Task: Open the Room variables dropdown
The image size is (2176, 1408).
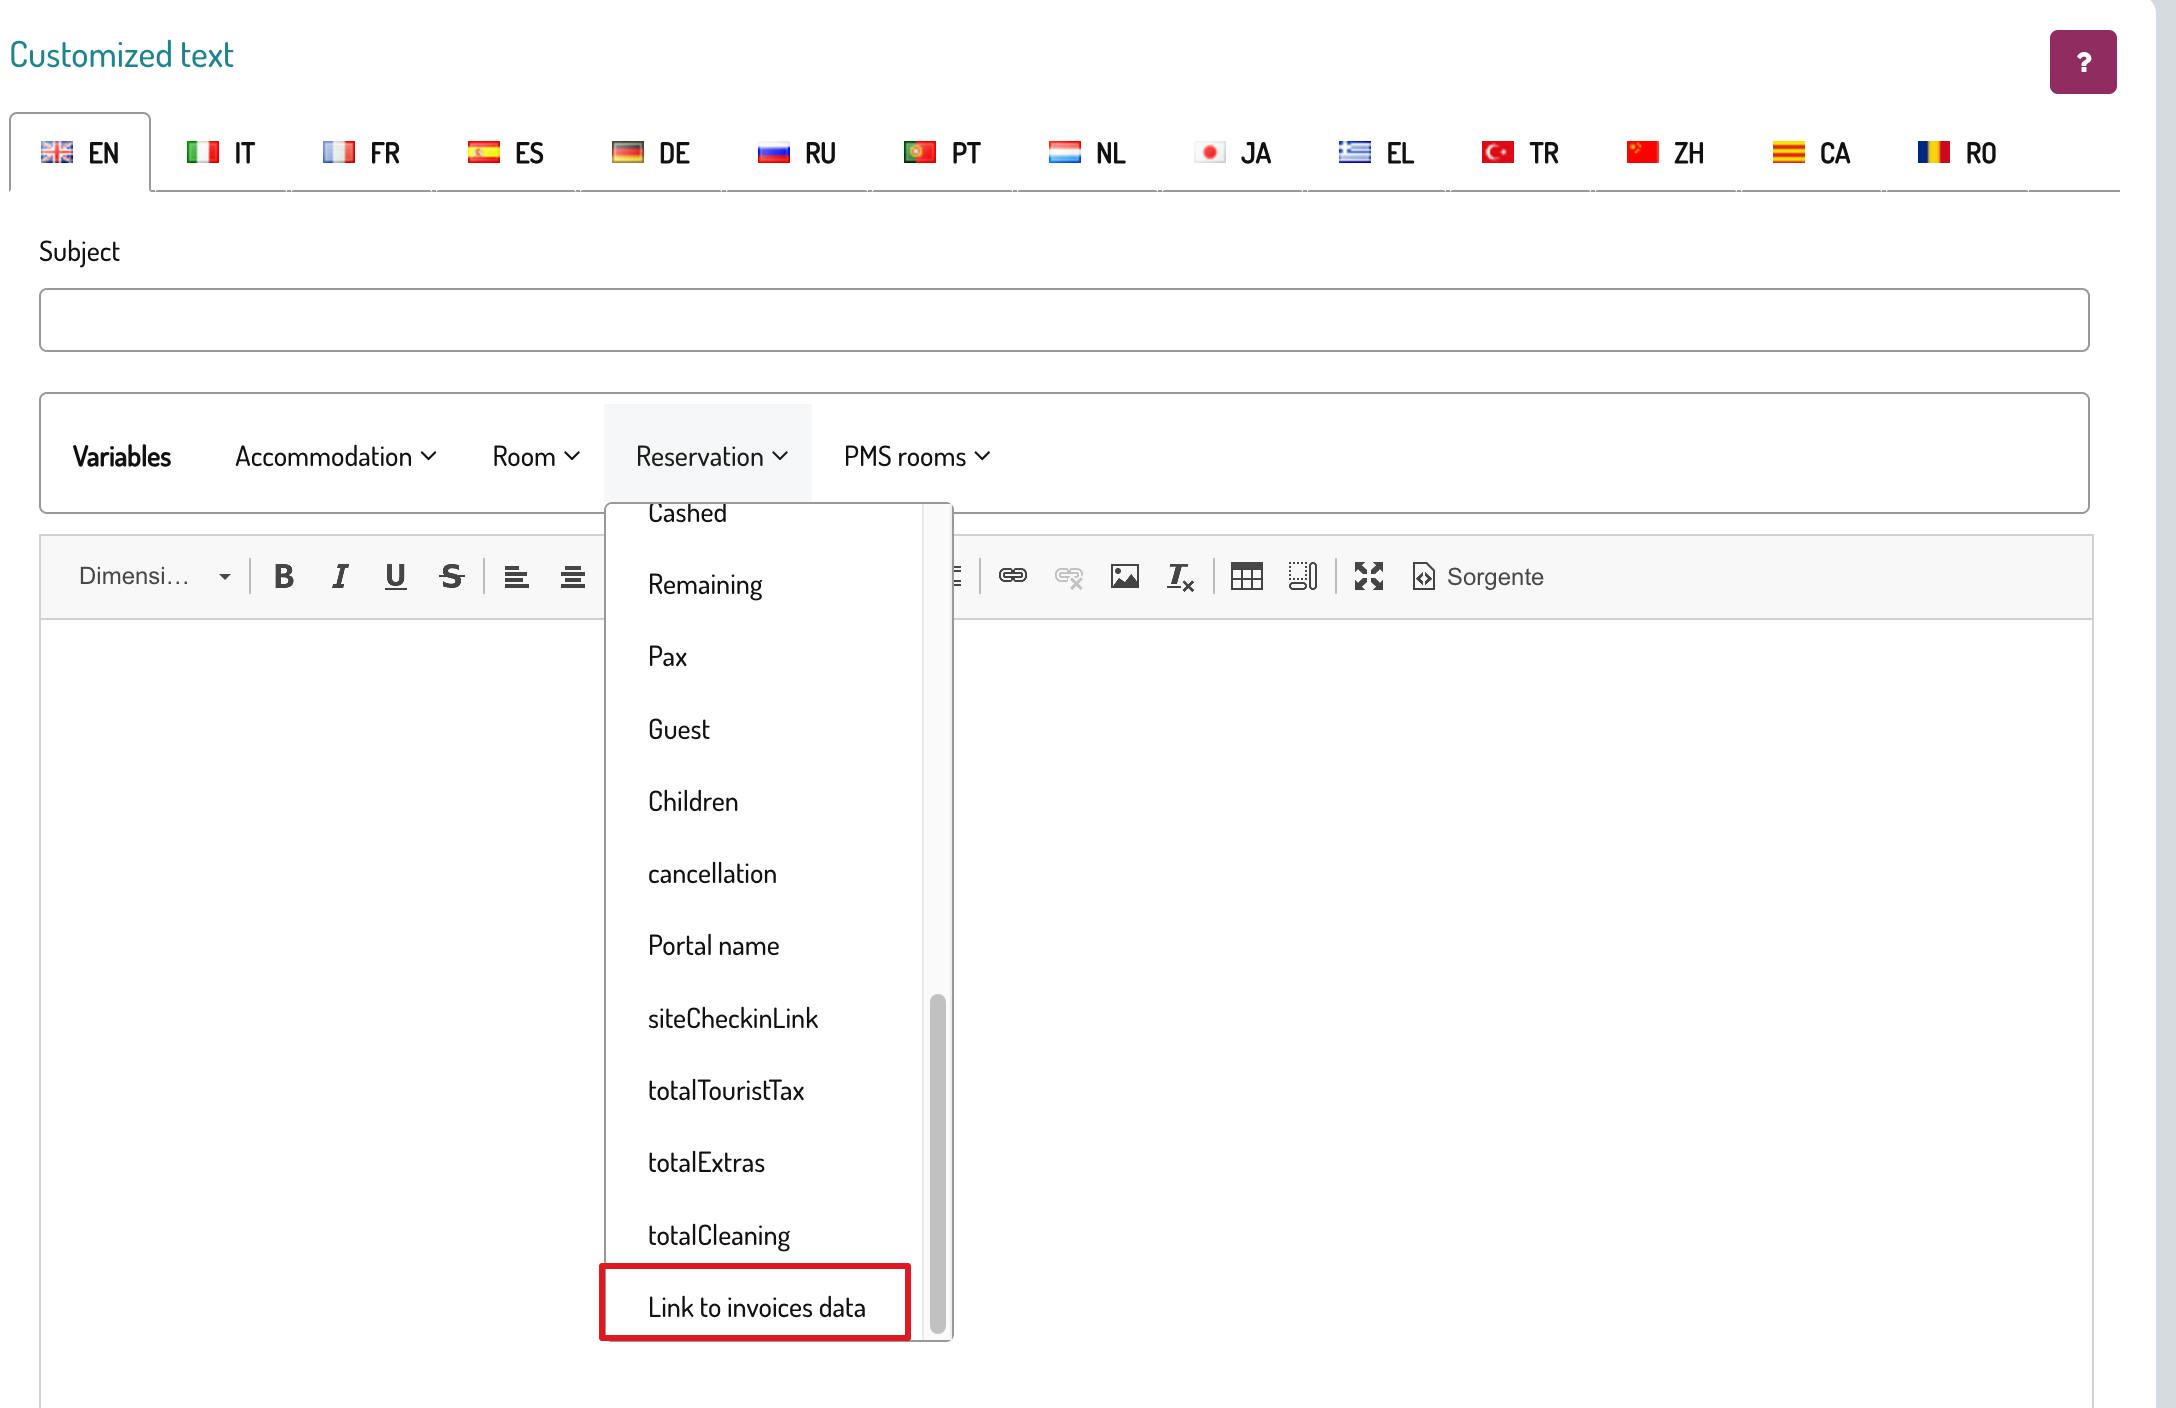Action: [x=535, y=457]
